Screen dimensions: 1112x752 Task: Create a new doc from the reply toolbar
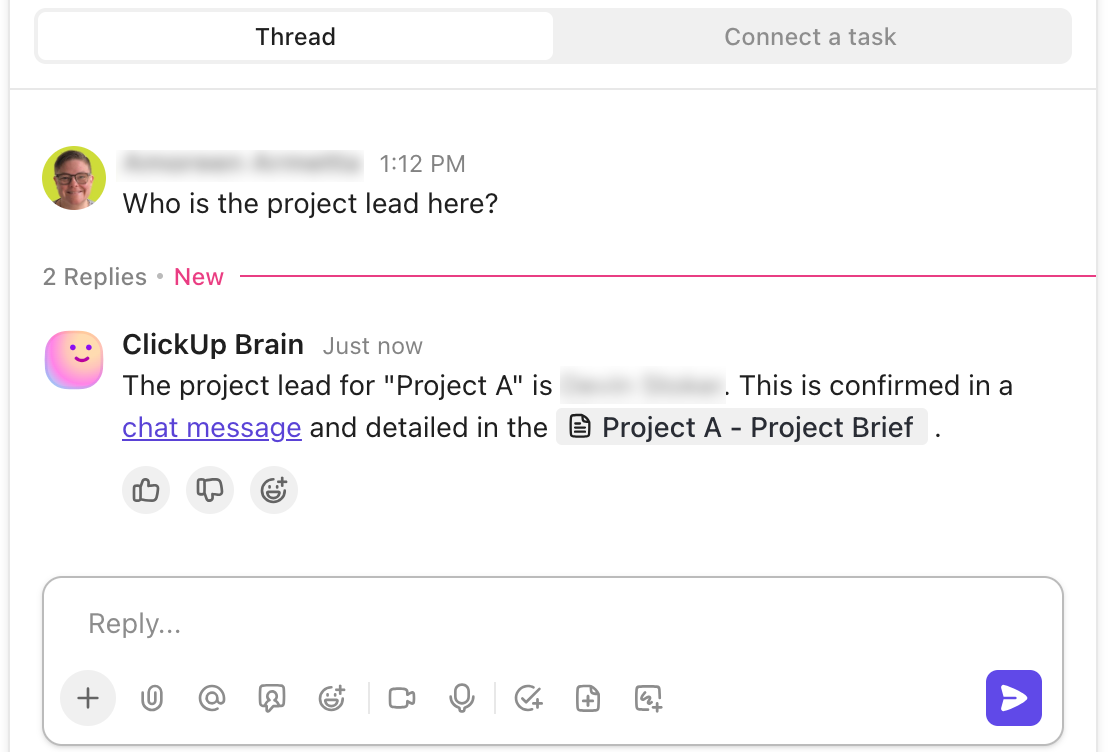click(588, 698)
